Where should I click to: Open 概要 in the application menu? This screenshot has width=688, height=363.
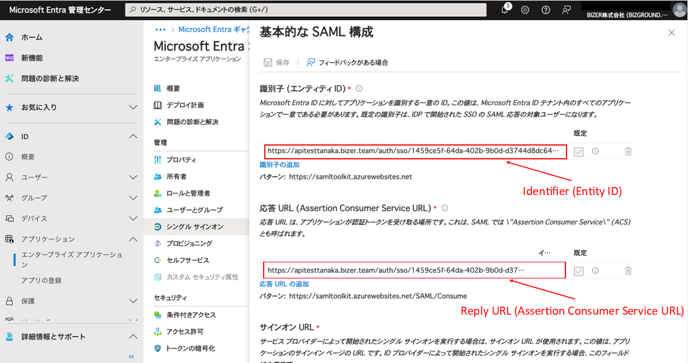[173, 89]
